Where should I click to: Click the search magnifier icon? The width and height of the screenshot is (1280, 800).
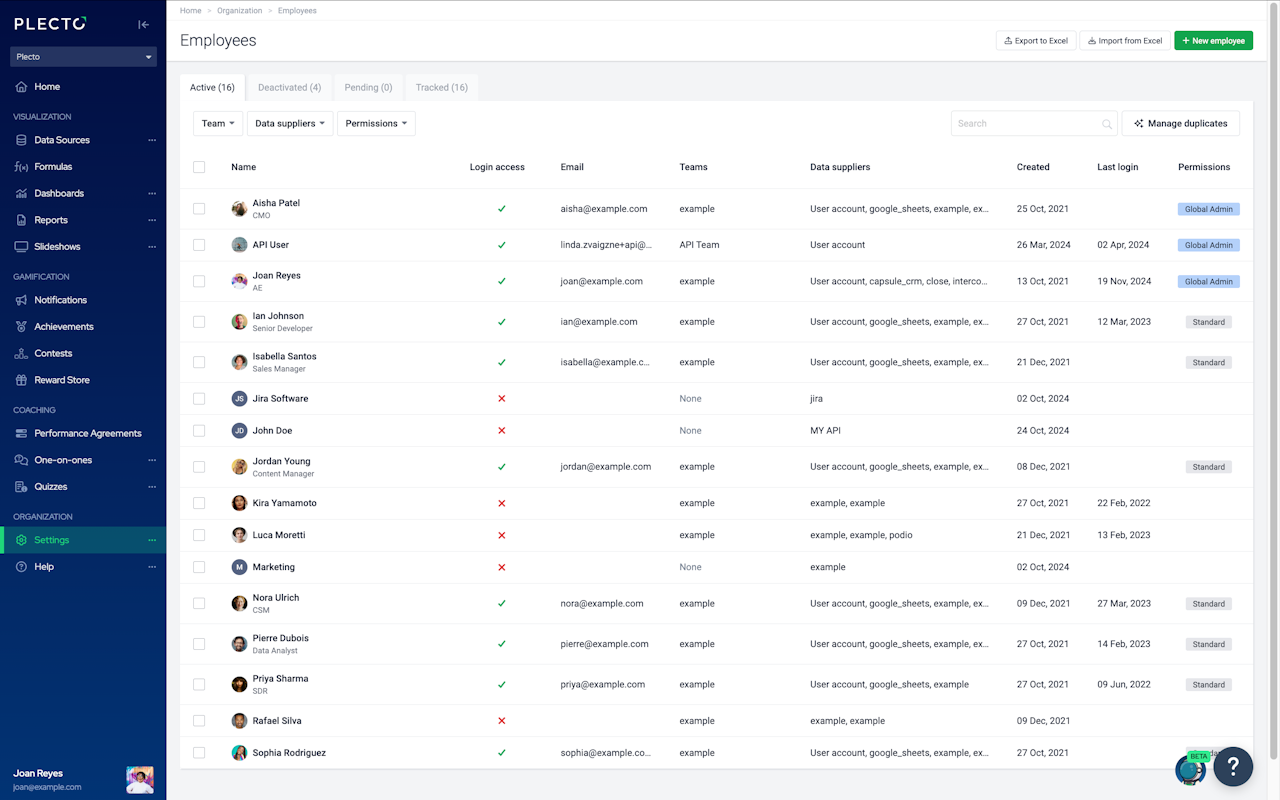click(1107, 124)
